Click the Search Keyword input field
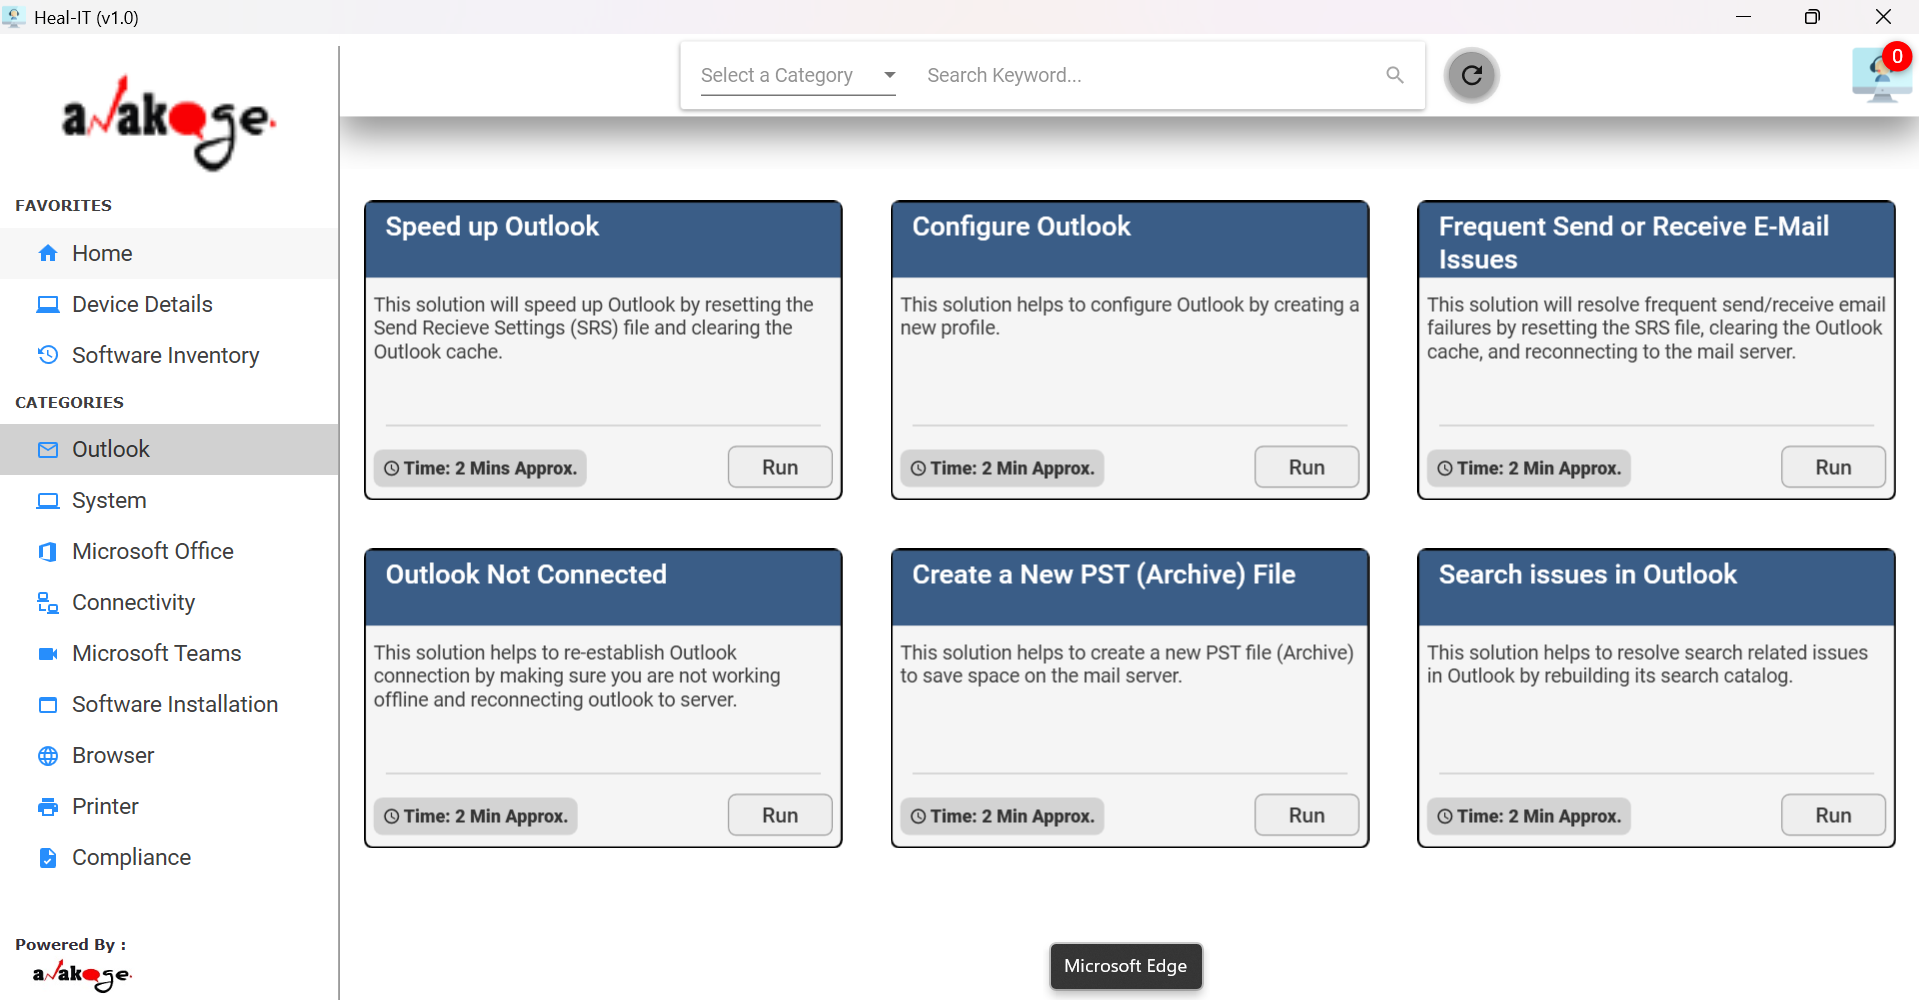Screen dimensions: 1919x1000 (1150, 75)
